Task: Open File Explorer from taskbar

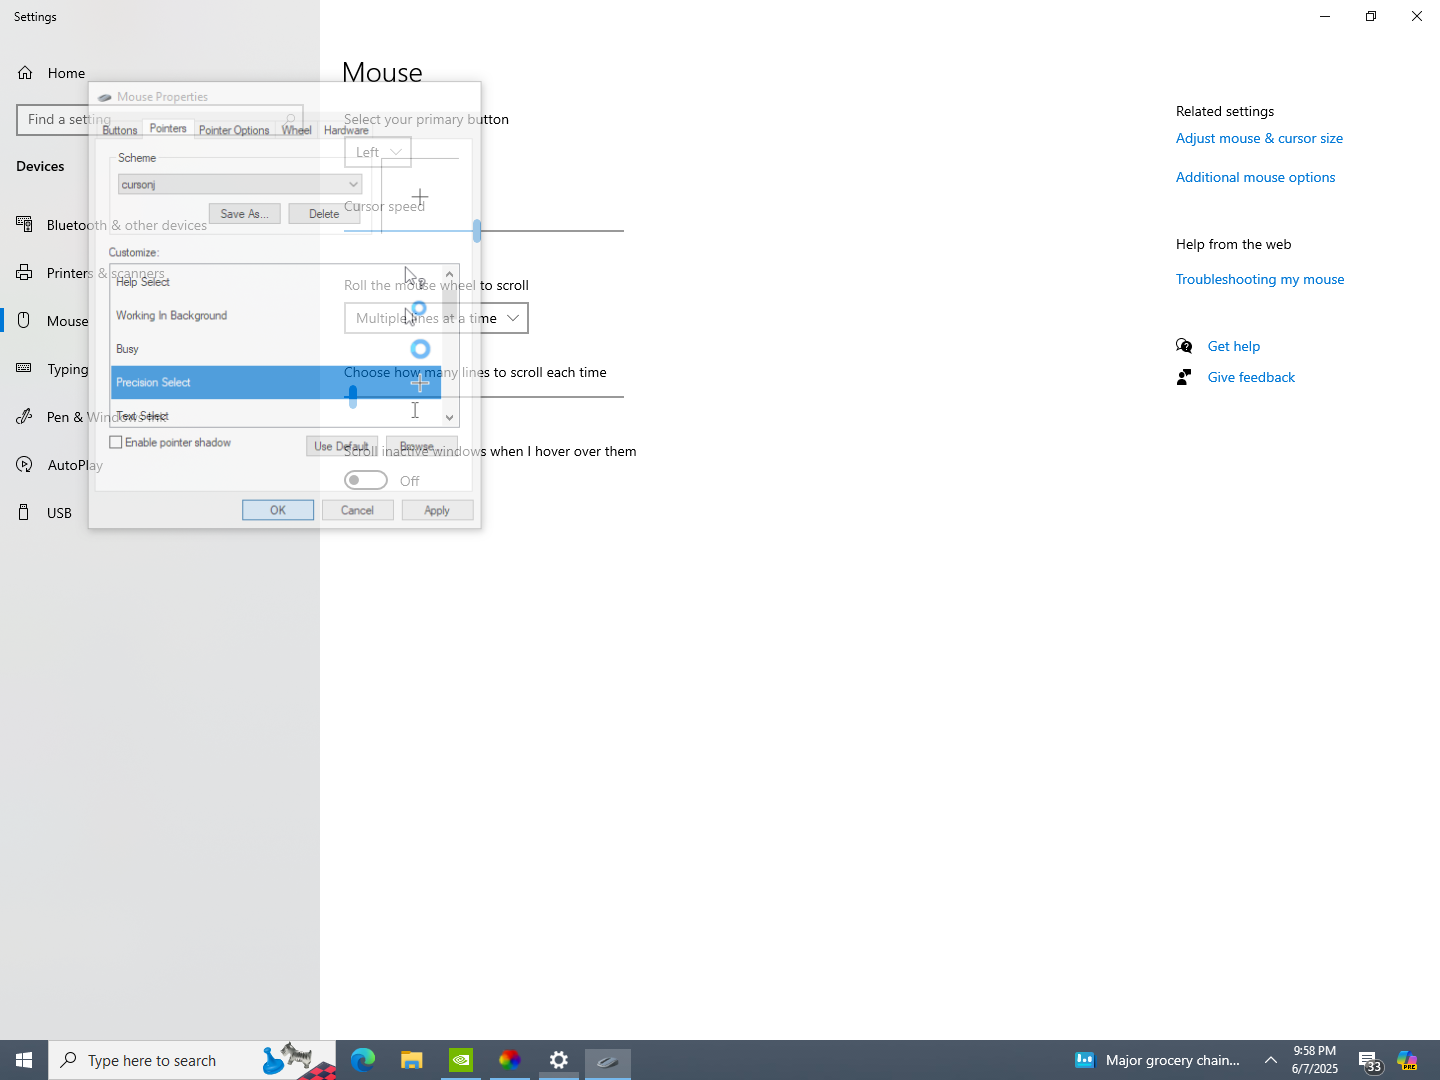Action: click(412, 1060)
